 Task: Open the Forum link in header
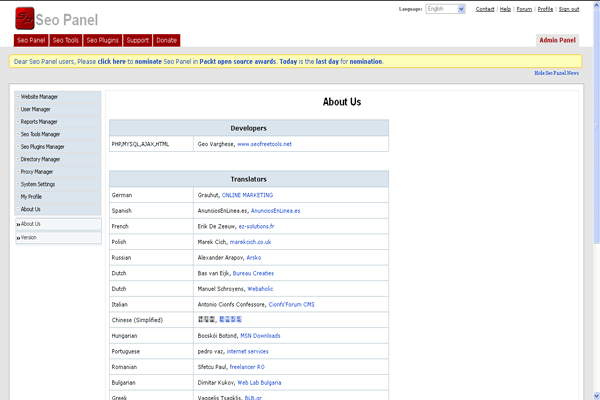click(523, 9)
